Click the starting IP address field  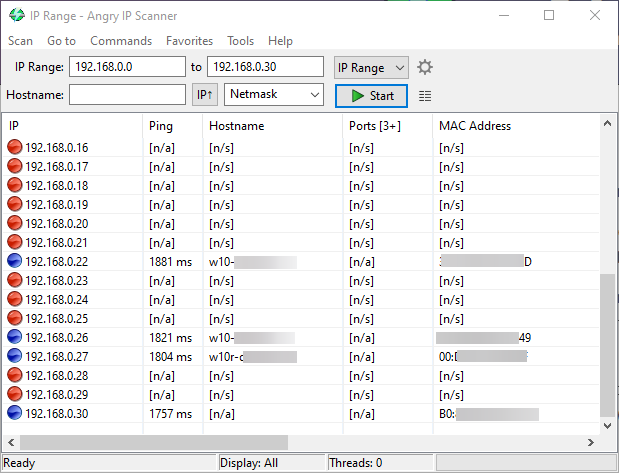pos(127,67)
